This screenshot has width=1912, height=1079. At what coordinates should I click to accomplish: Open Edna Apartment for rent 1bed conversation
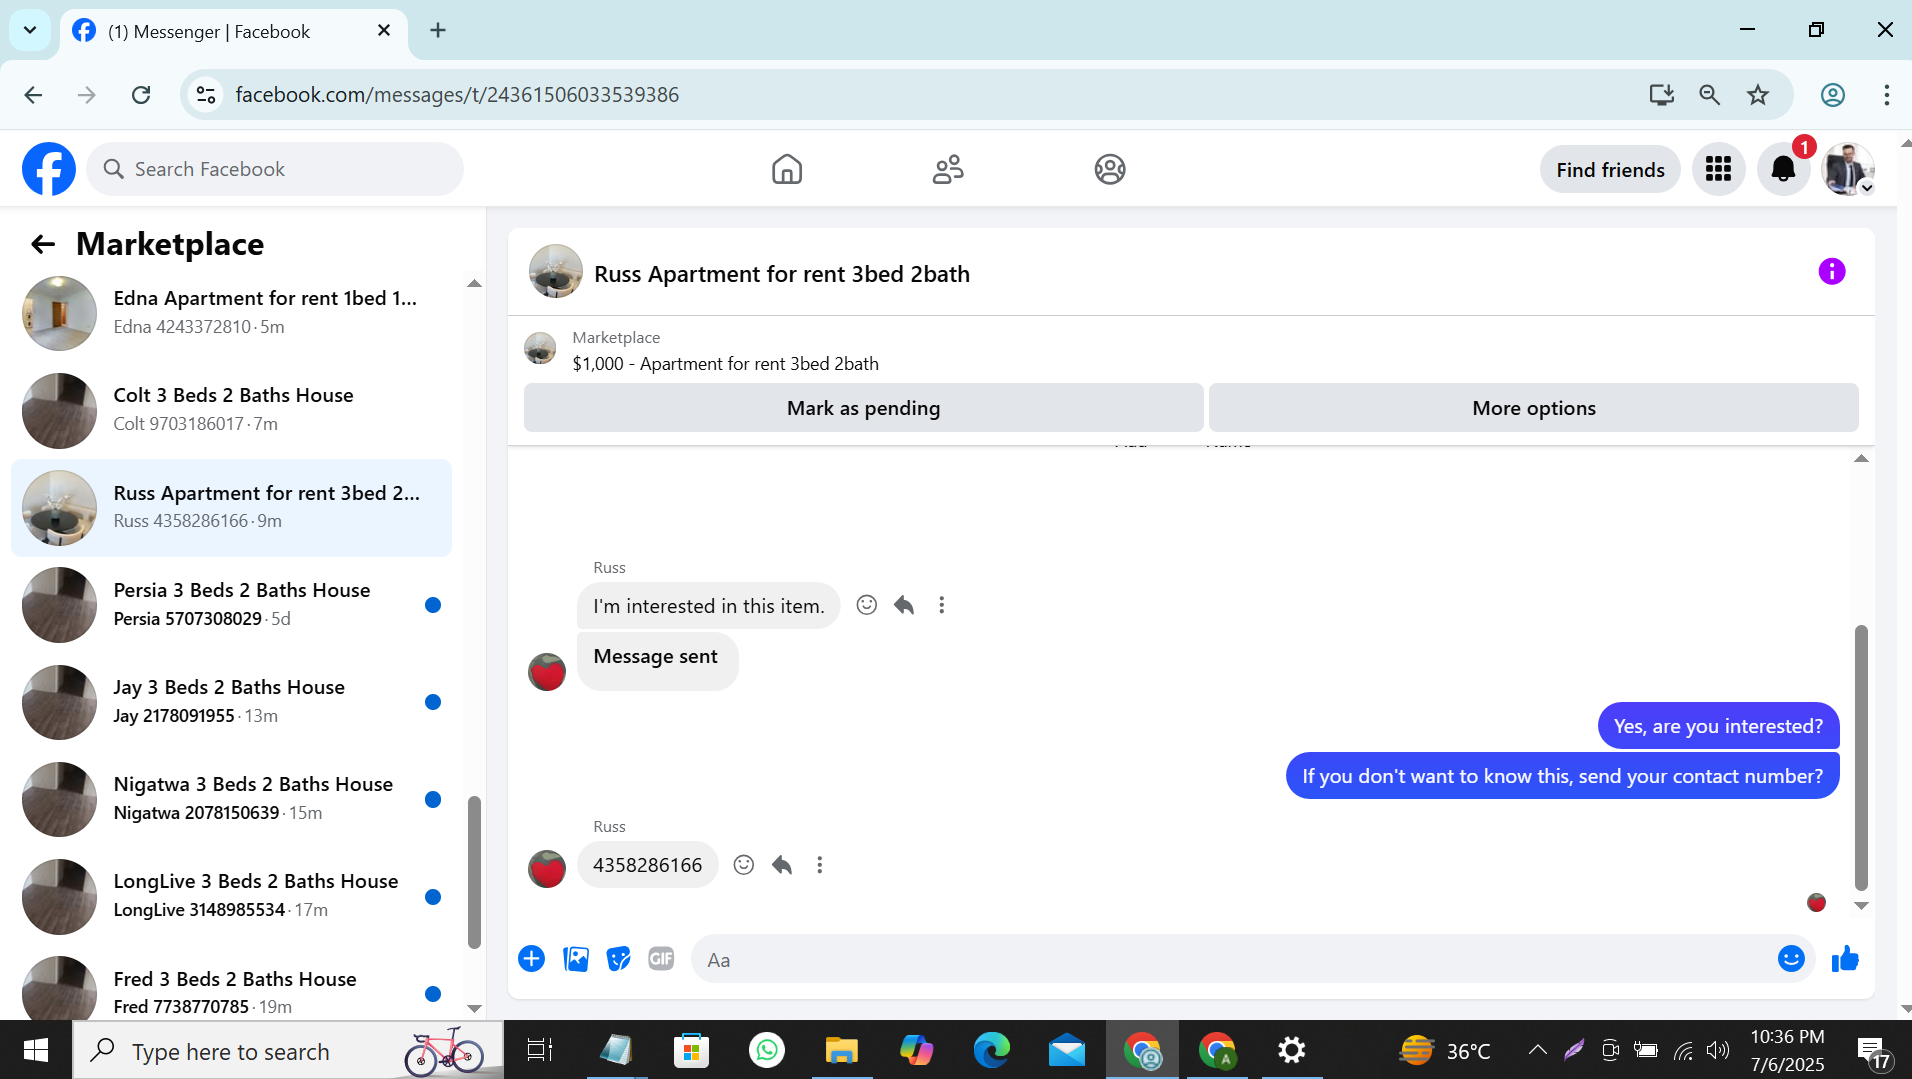[232, 312]
